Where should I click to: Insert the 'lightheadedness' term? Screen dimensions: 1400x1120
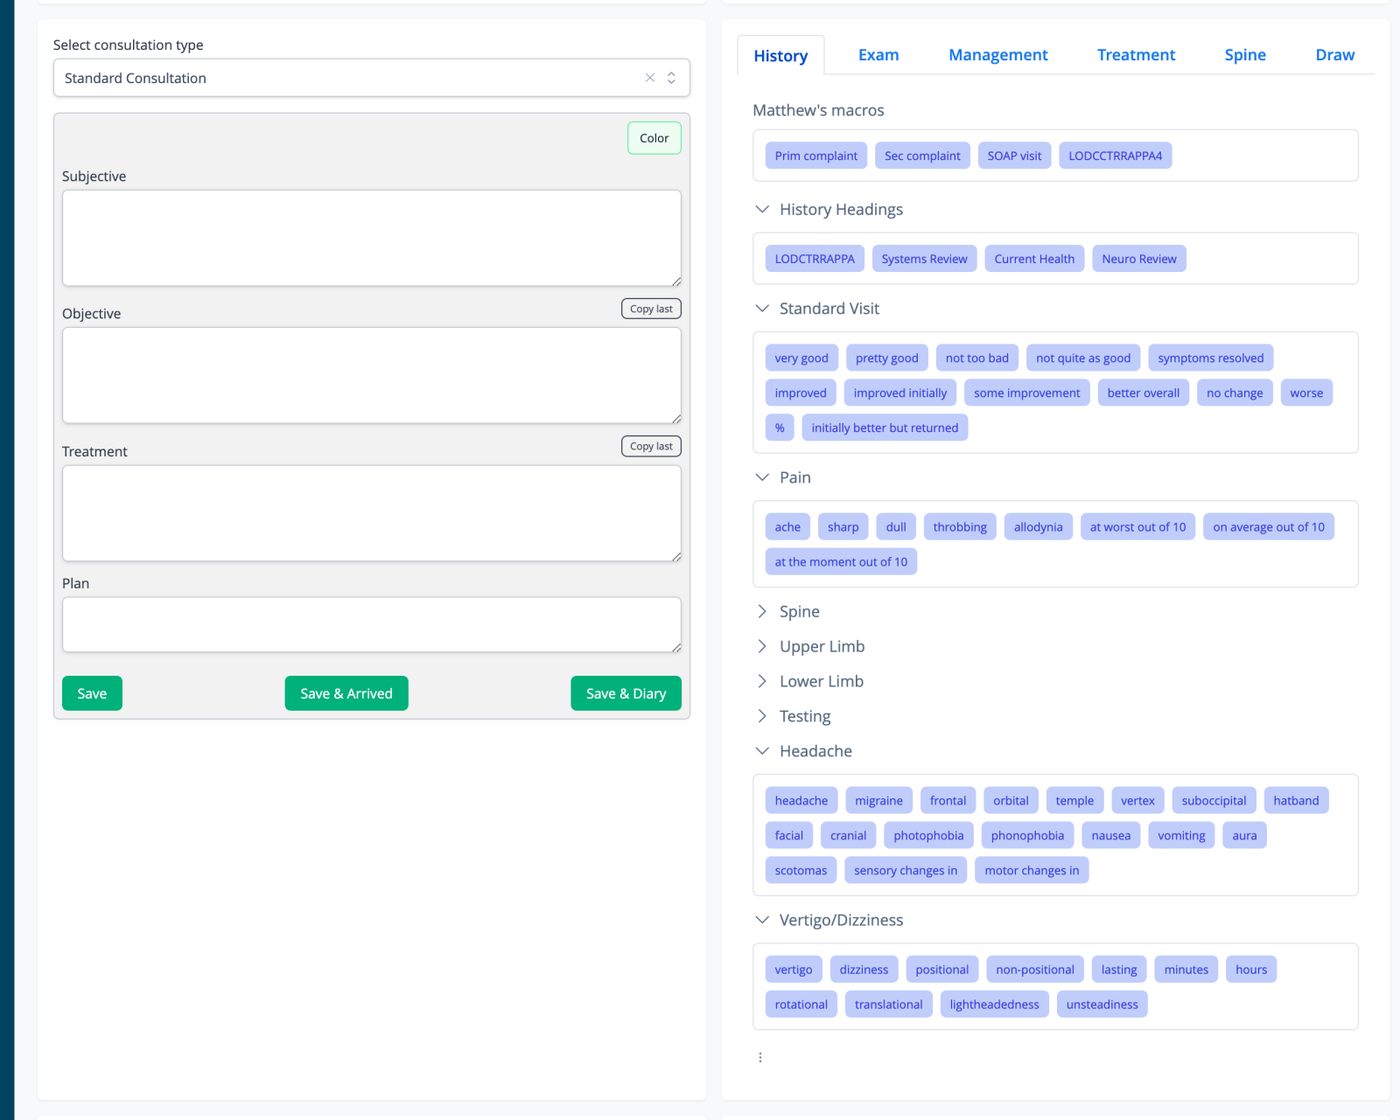pyautogui.click(x=994, y=1005)
